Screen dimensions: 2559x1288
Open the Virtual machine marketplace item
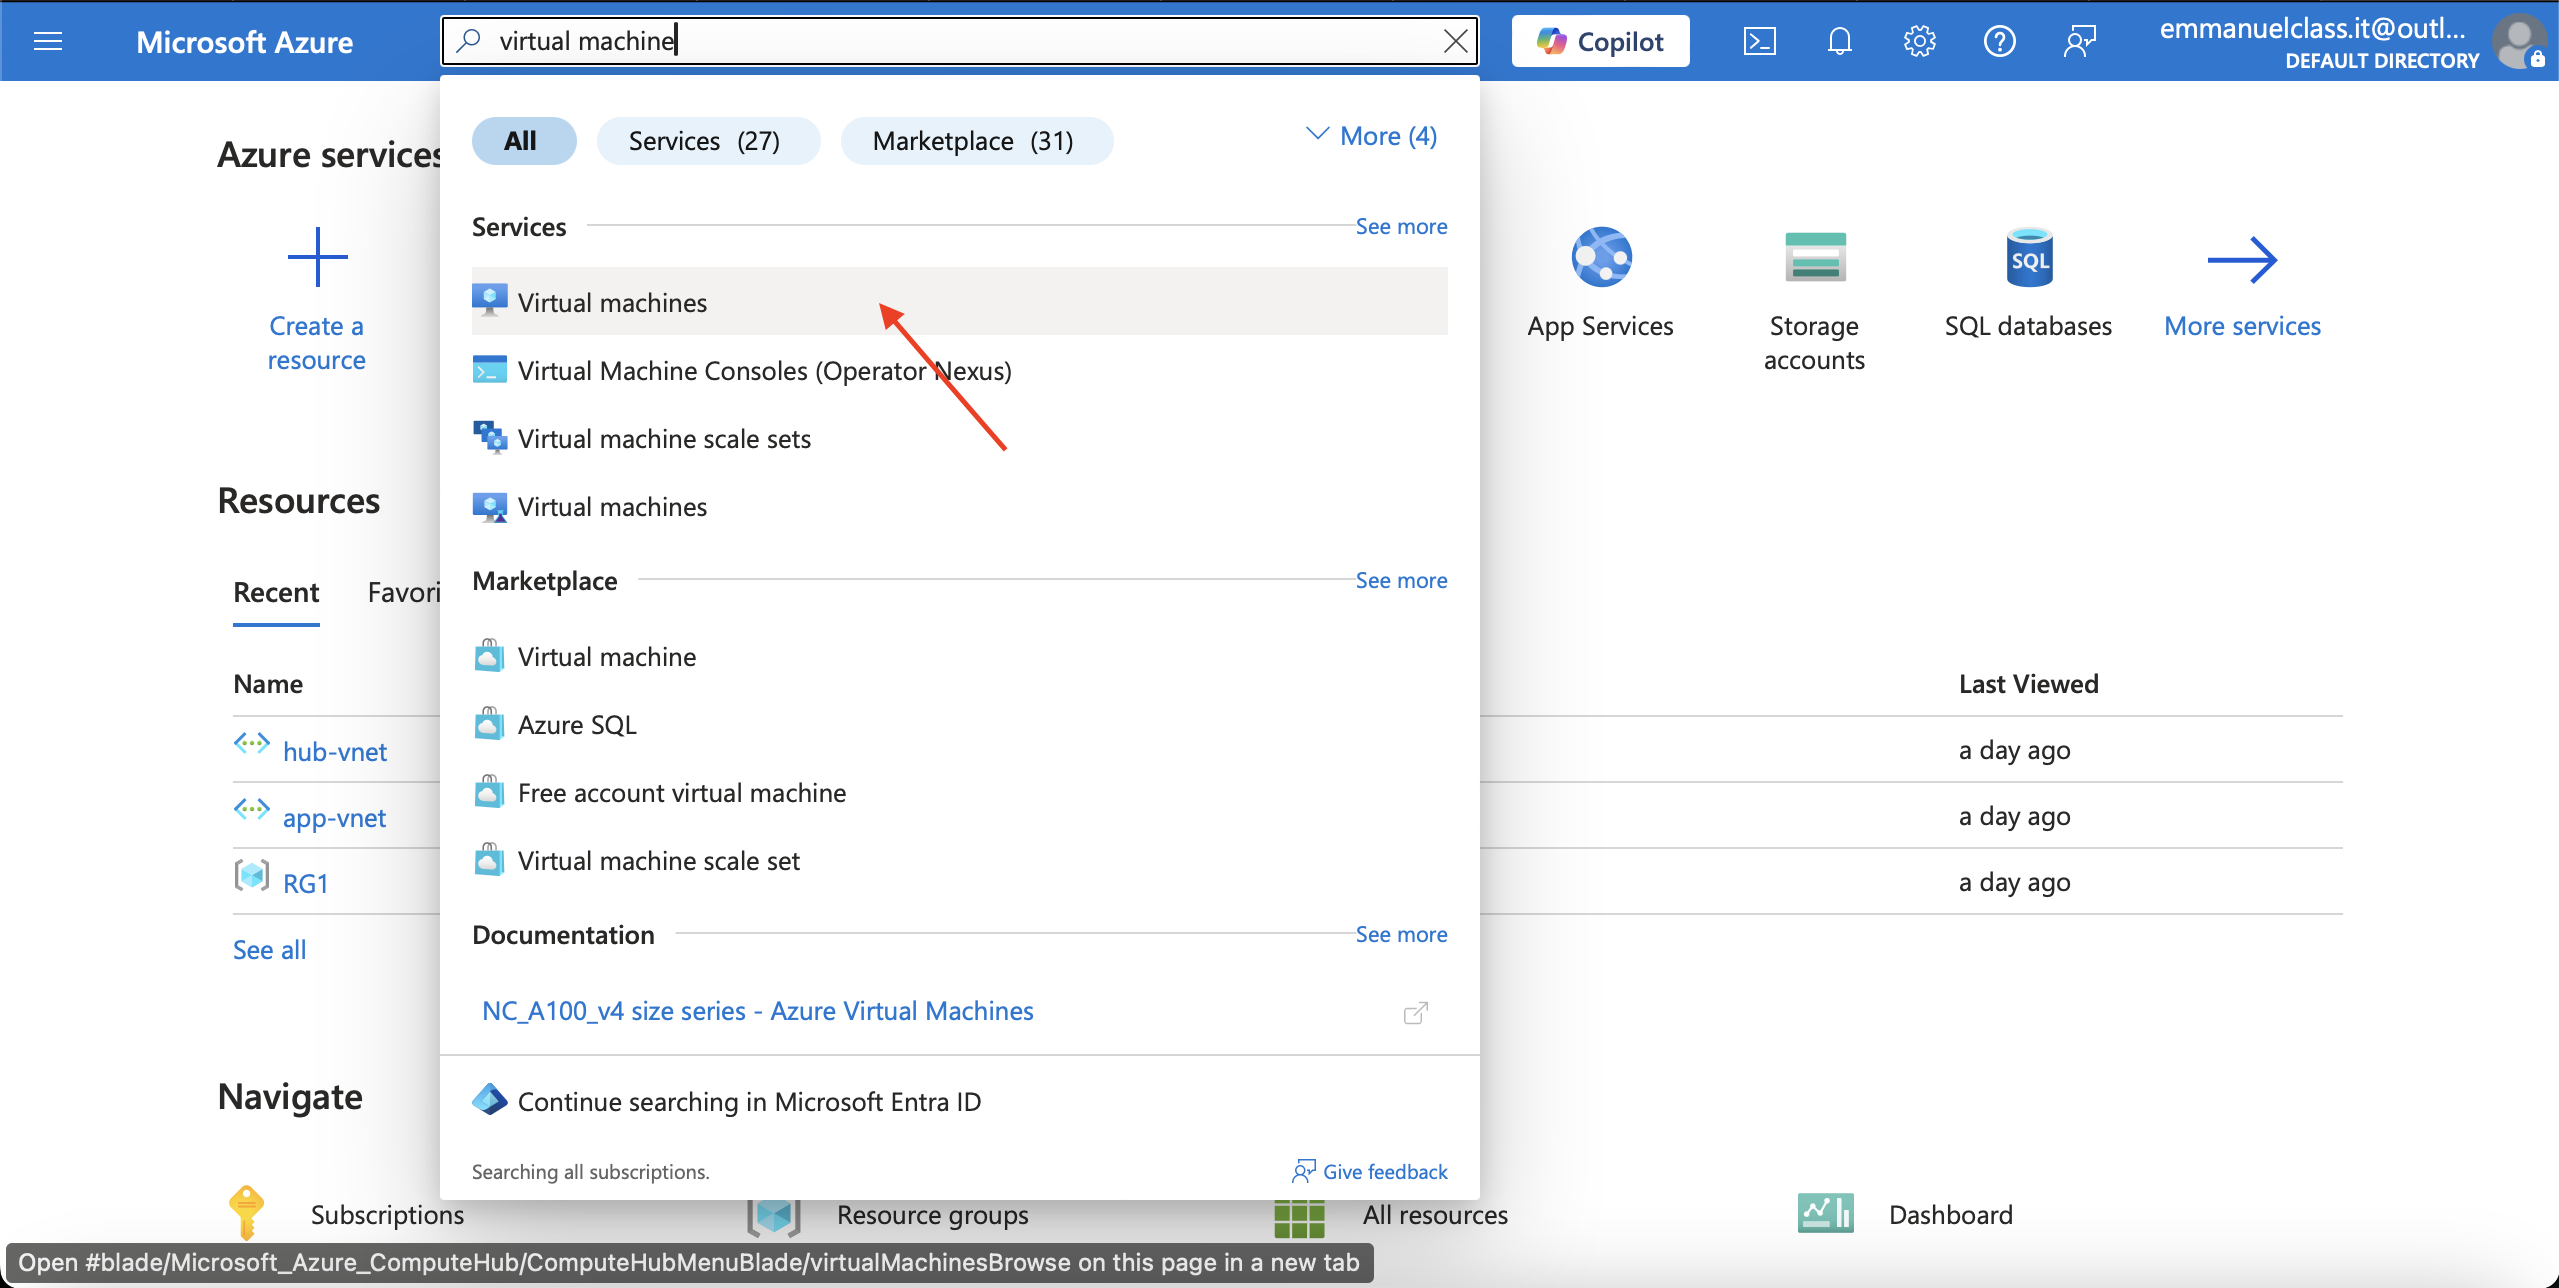(959, 656)
